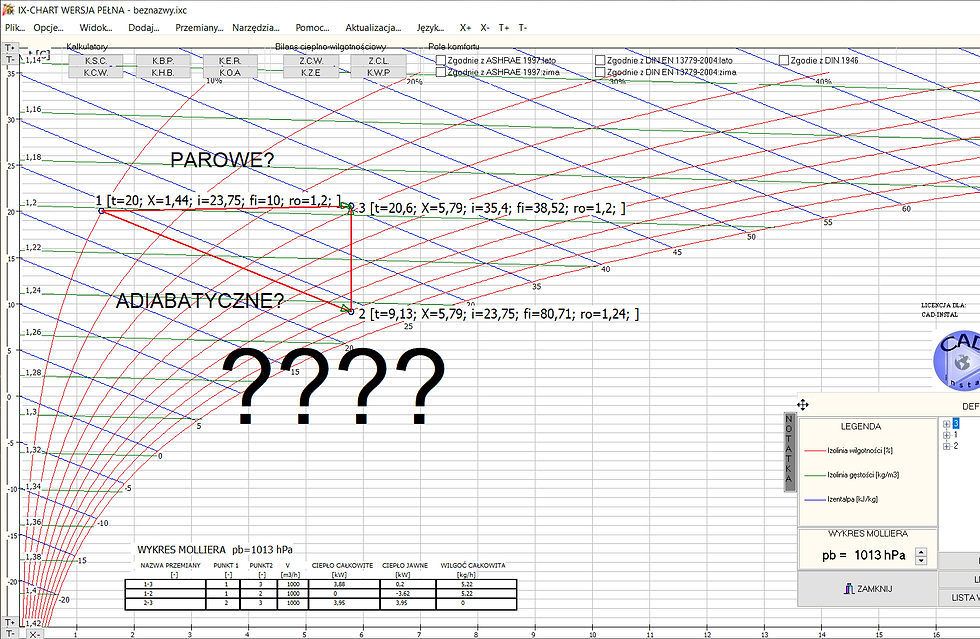Open the K.H.B. calculator
Screen dimensions: 980x639
coord(163,73)
